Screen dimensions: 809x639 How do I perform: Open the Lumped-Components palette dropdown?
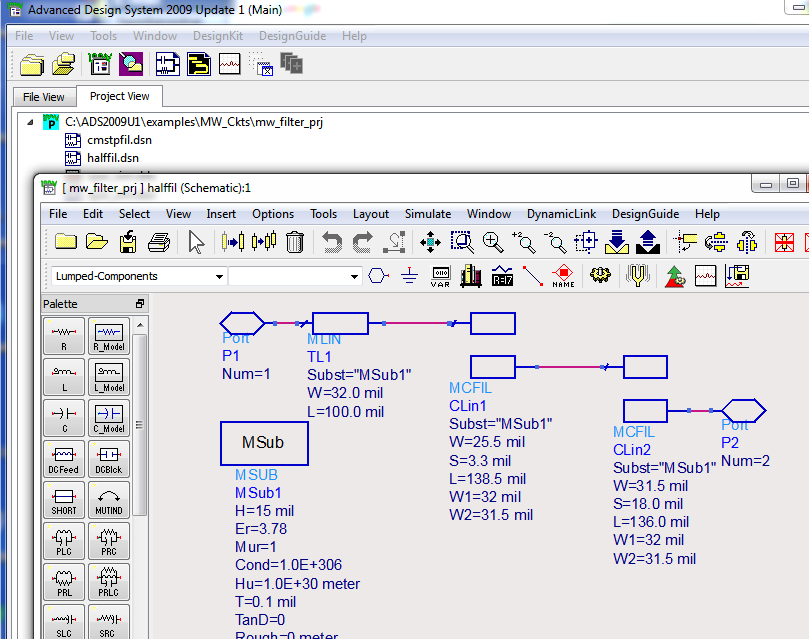pyautogui.click(x=219, y=276)
